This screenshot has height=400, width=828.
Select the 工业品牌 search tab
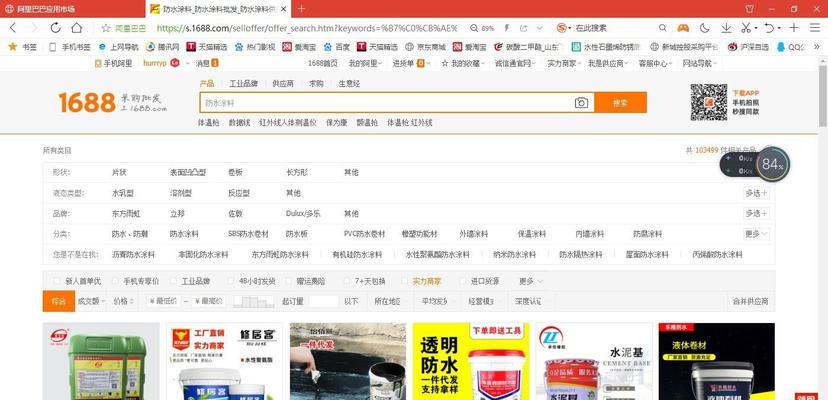(x=243, y=83)
